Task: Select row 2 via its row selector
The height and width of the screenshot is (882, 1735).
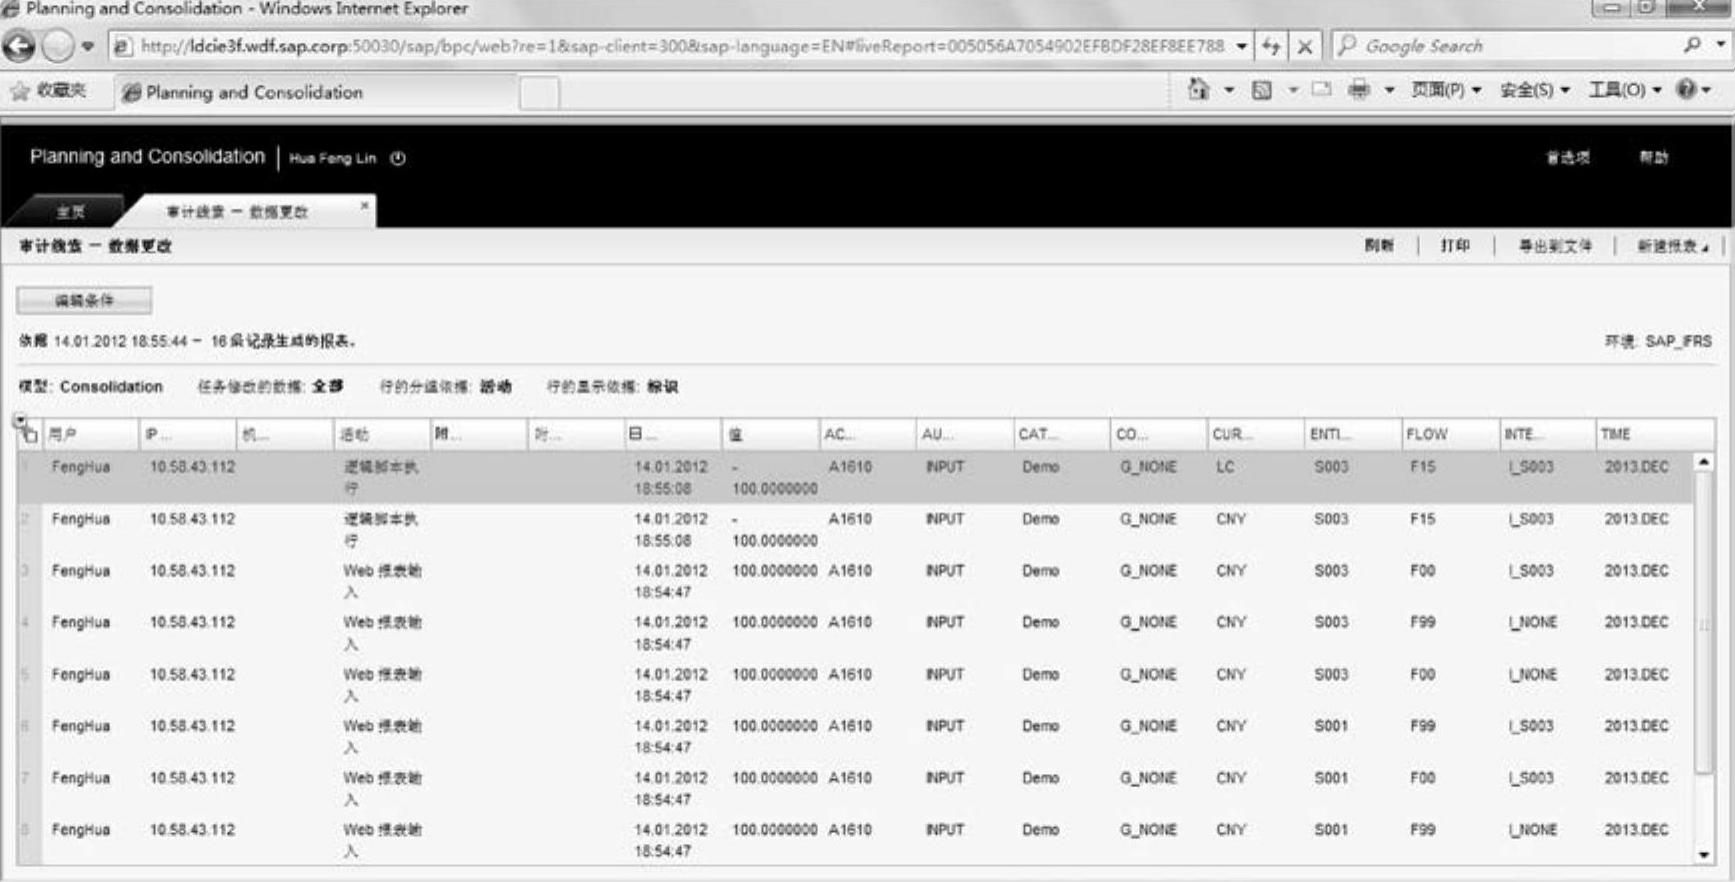Action: pyautogui.click(x=28, y=529)
